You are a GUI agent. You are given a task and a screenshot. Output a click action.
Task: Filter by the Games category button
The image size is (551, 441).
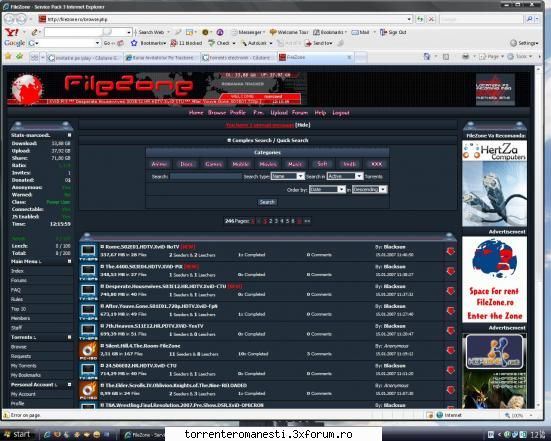click(x=213, y=164)
